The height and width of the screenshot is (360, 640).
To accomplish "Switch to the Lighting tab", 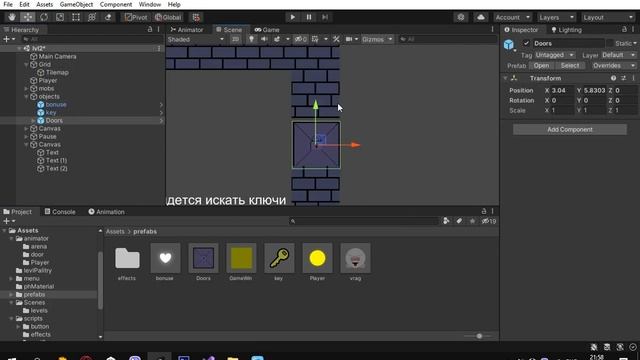I will click(x=567, y=29).
